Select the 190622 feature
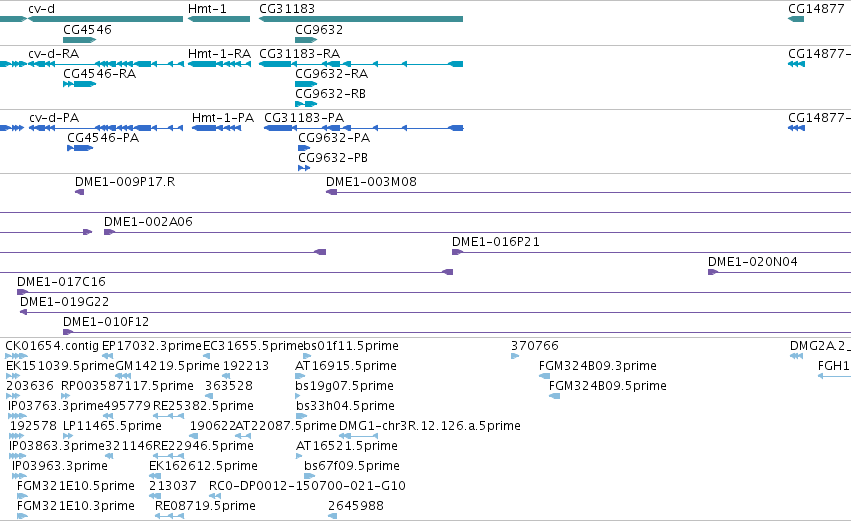 tap(195, 436)
